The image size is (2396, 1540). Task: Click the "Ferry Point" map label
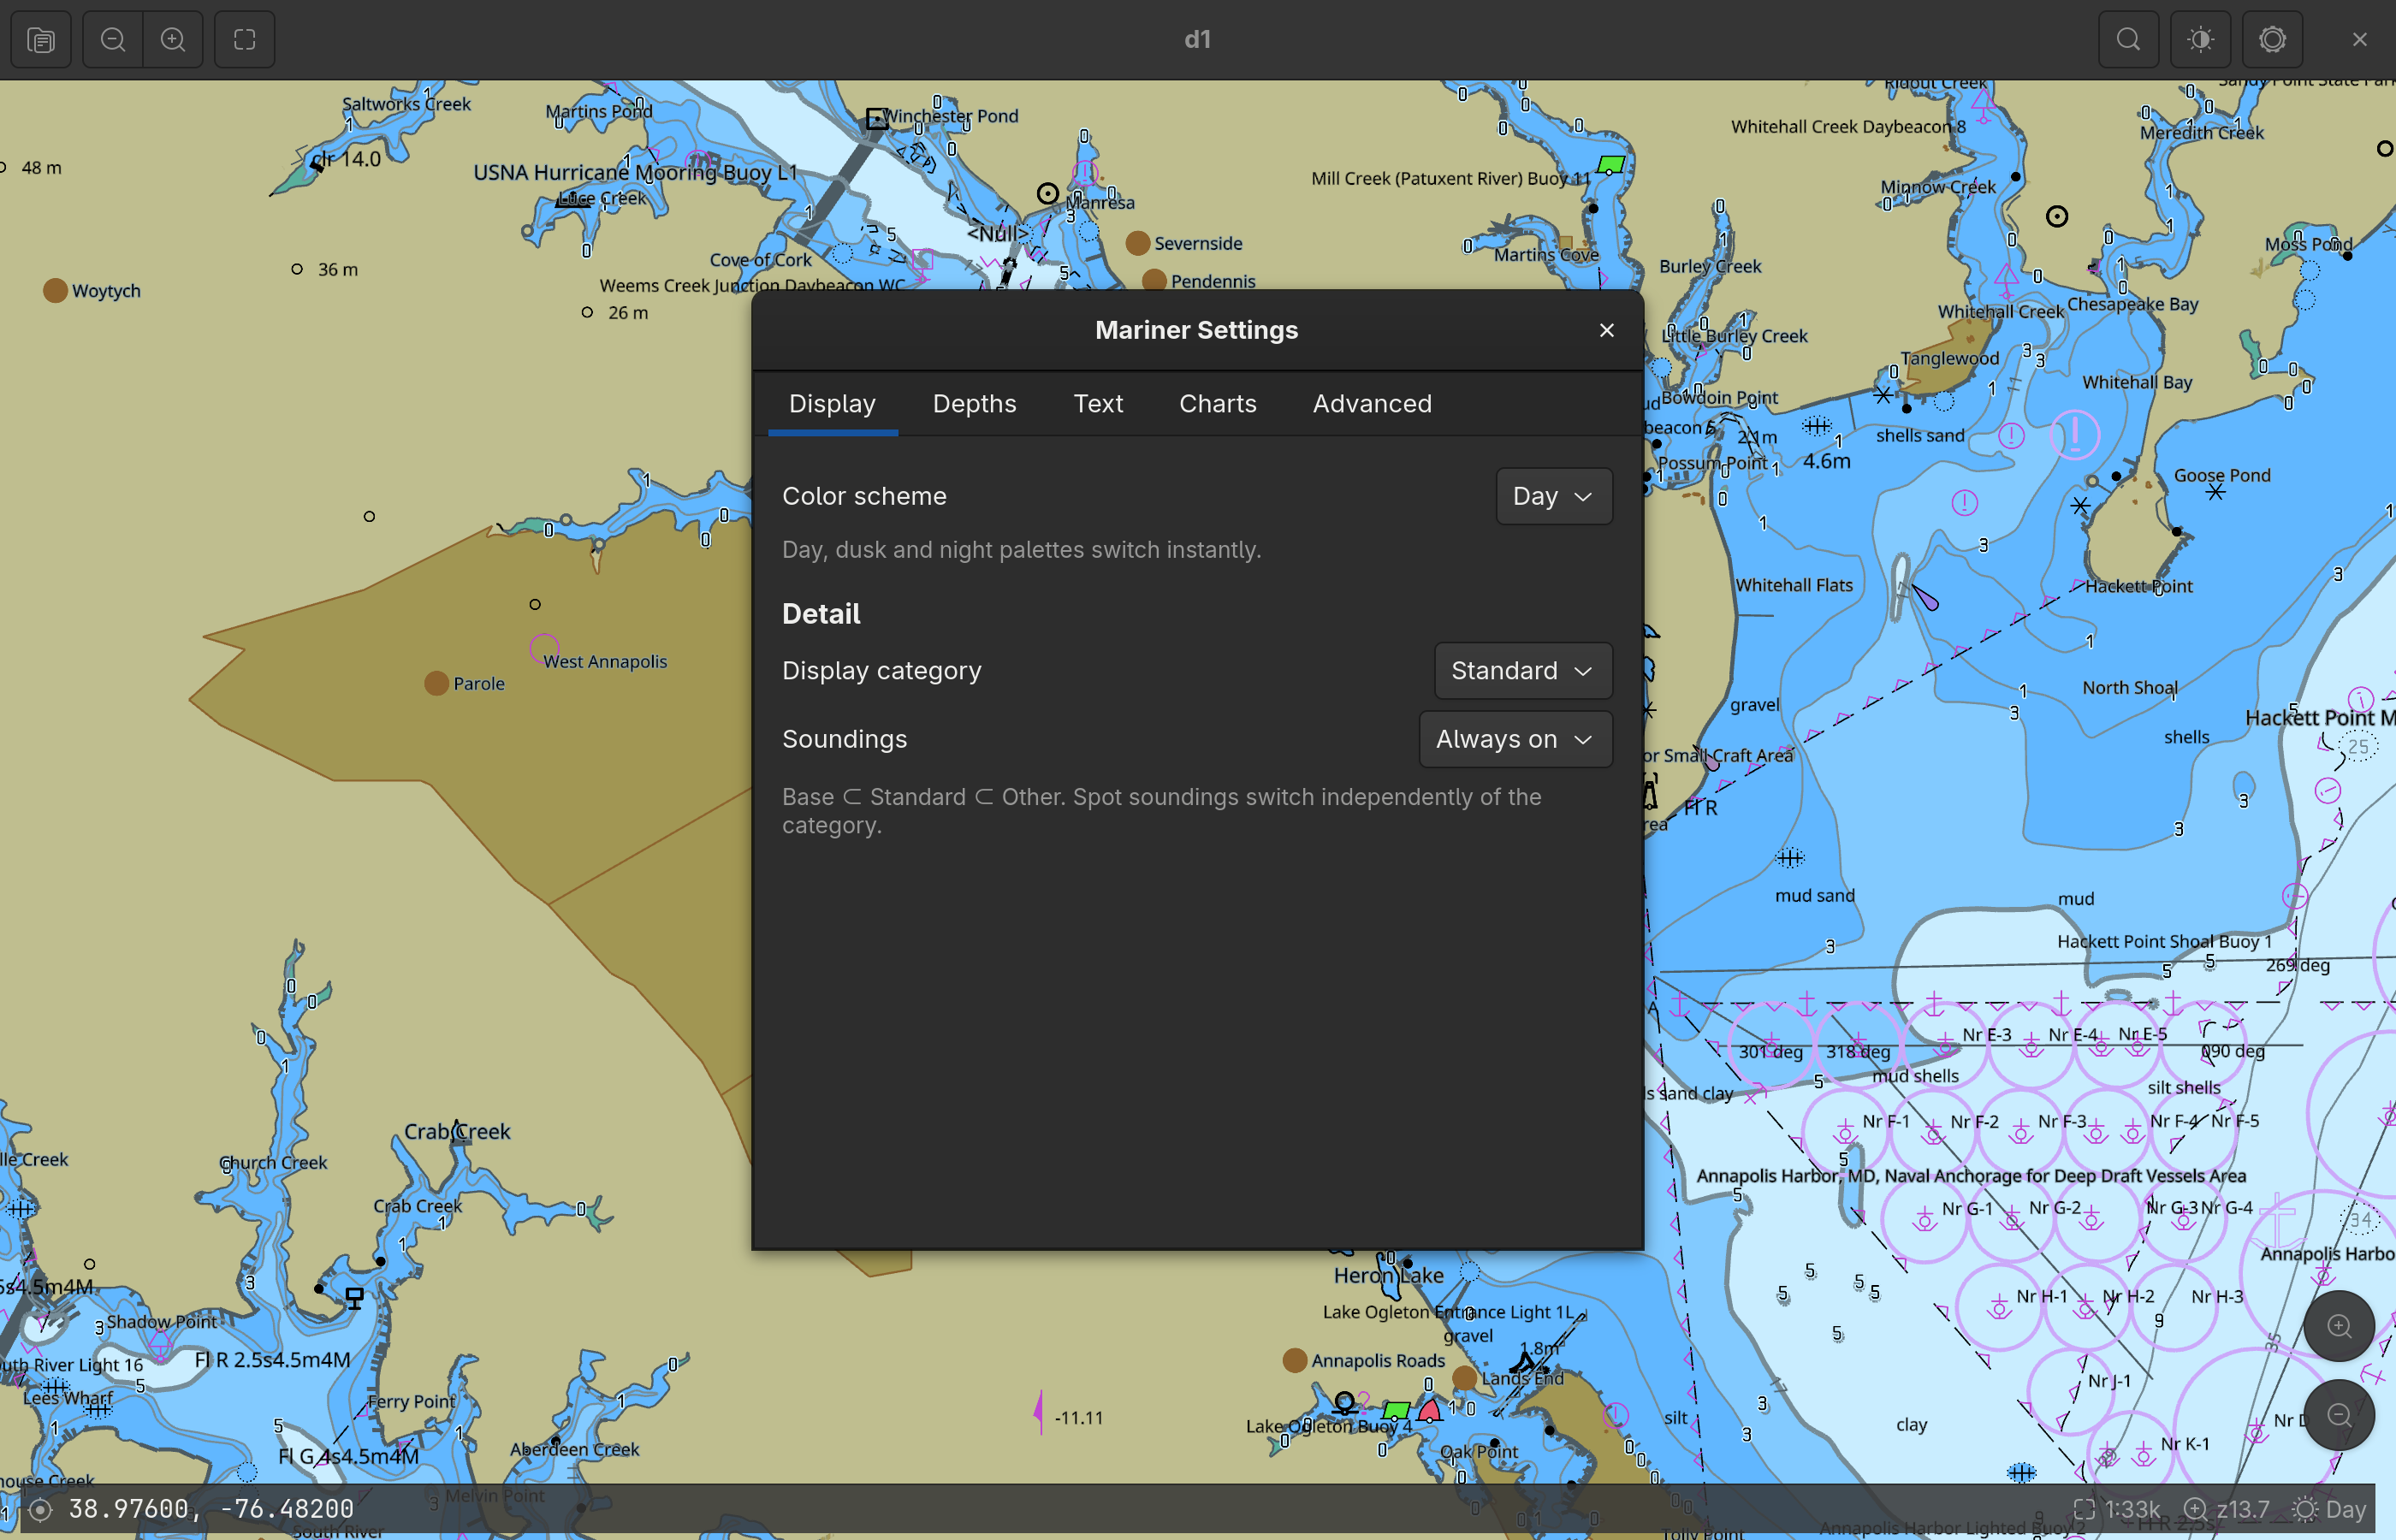tap(411, 1401)
